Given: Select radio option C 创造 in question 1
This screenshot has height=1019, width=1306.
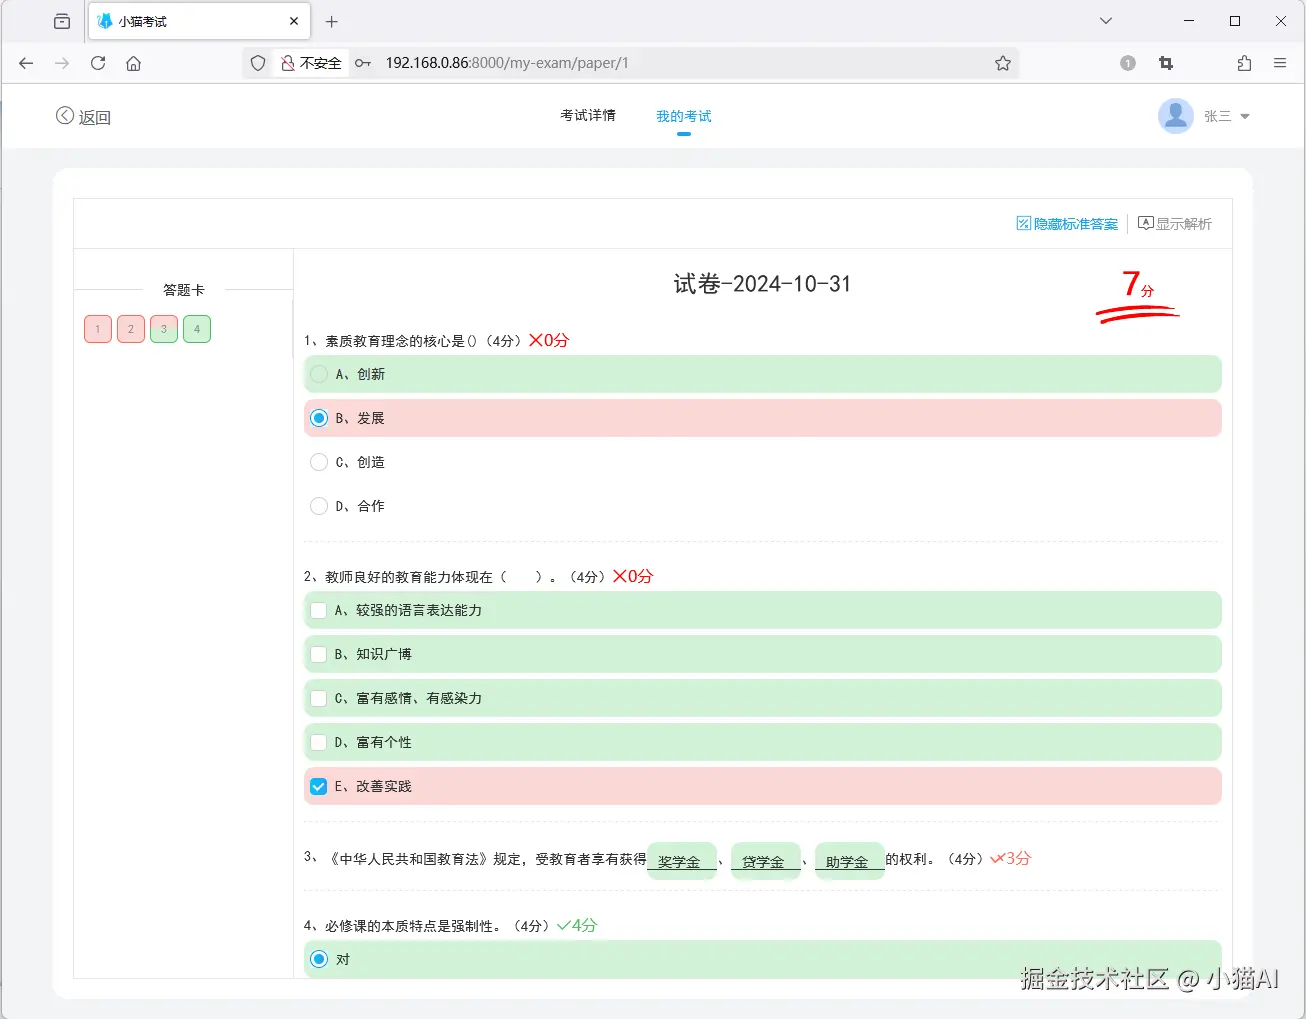Looking at the screenshot, I should coord(319,461).
